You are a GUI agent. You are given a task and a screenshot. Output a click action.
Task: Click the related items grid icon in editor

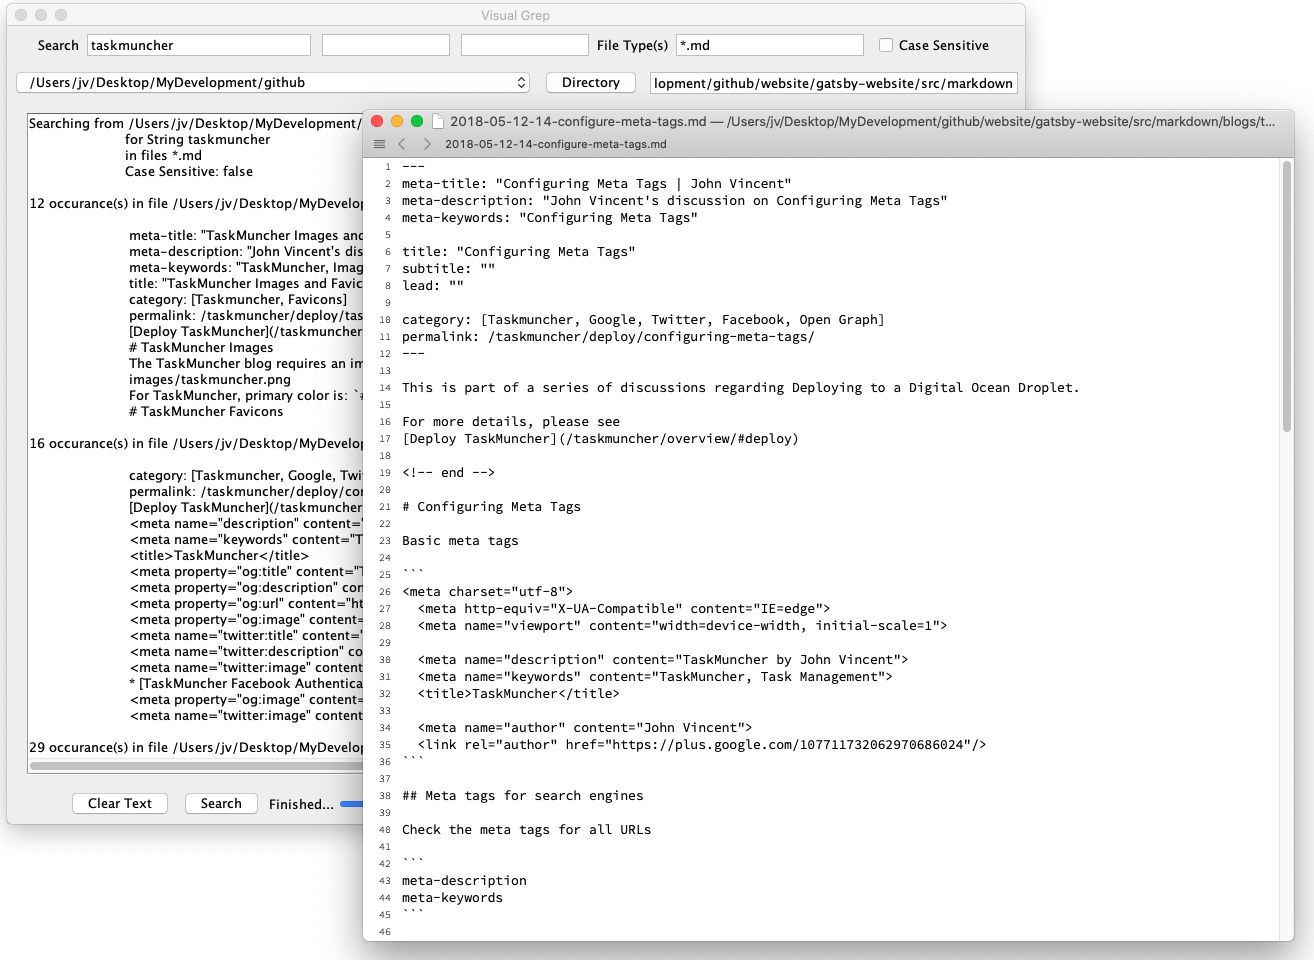379,144
